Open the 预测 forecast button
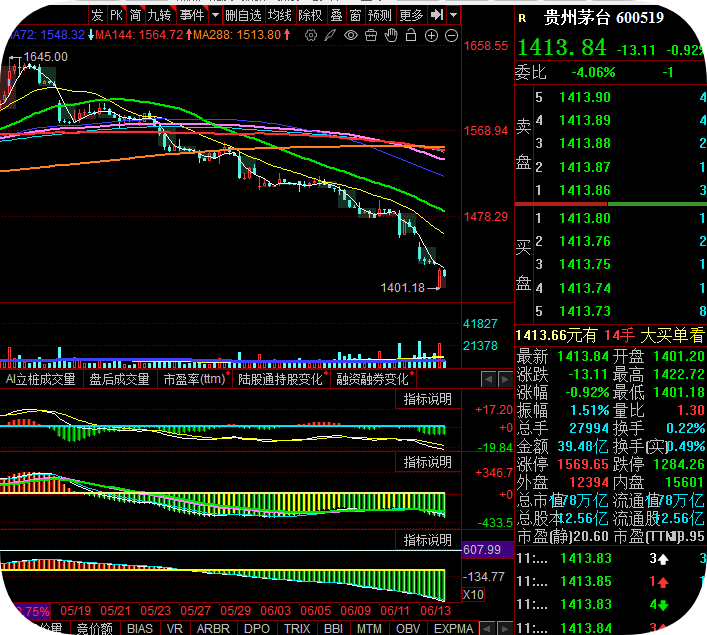 [x=380, y=15]
